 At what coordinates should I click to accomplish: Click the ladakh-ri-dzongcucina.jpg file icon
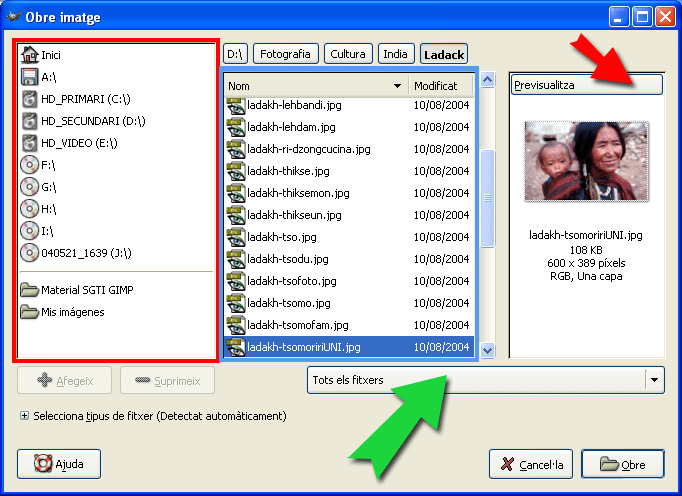(x=236, y=149)
